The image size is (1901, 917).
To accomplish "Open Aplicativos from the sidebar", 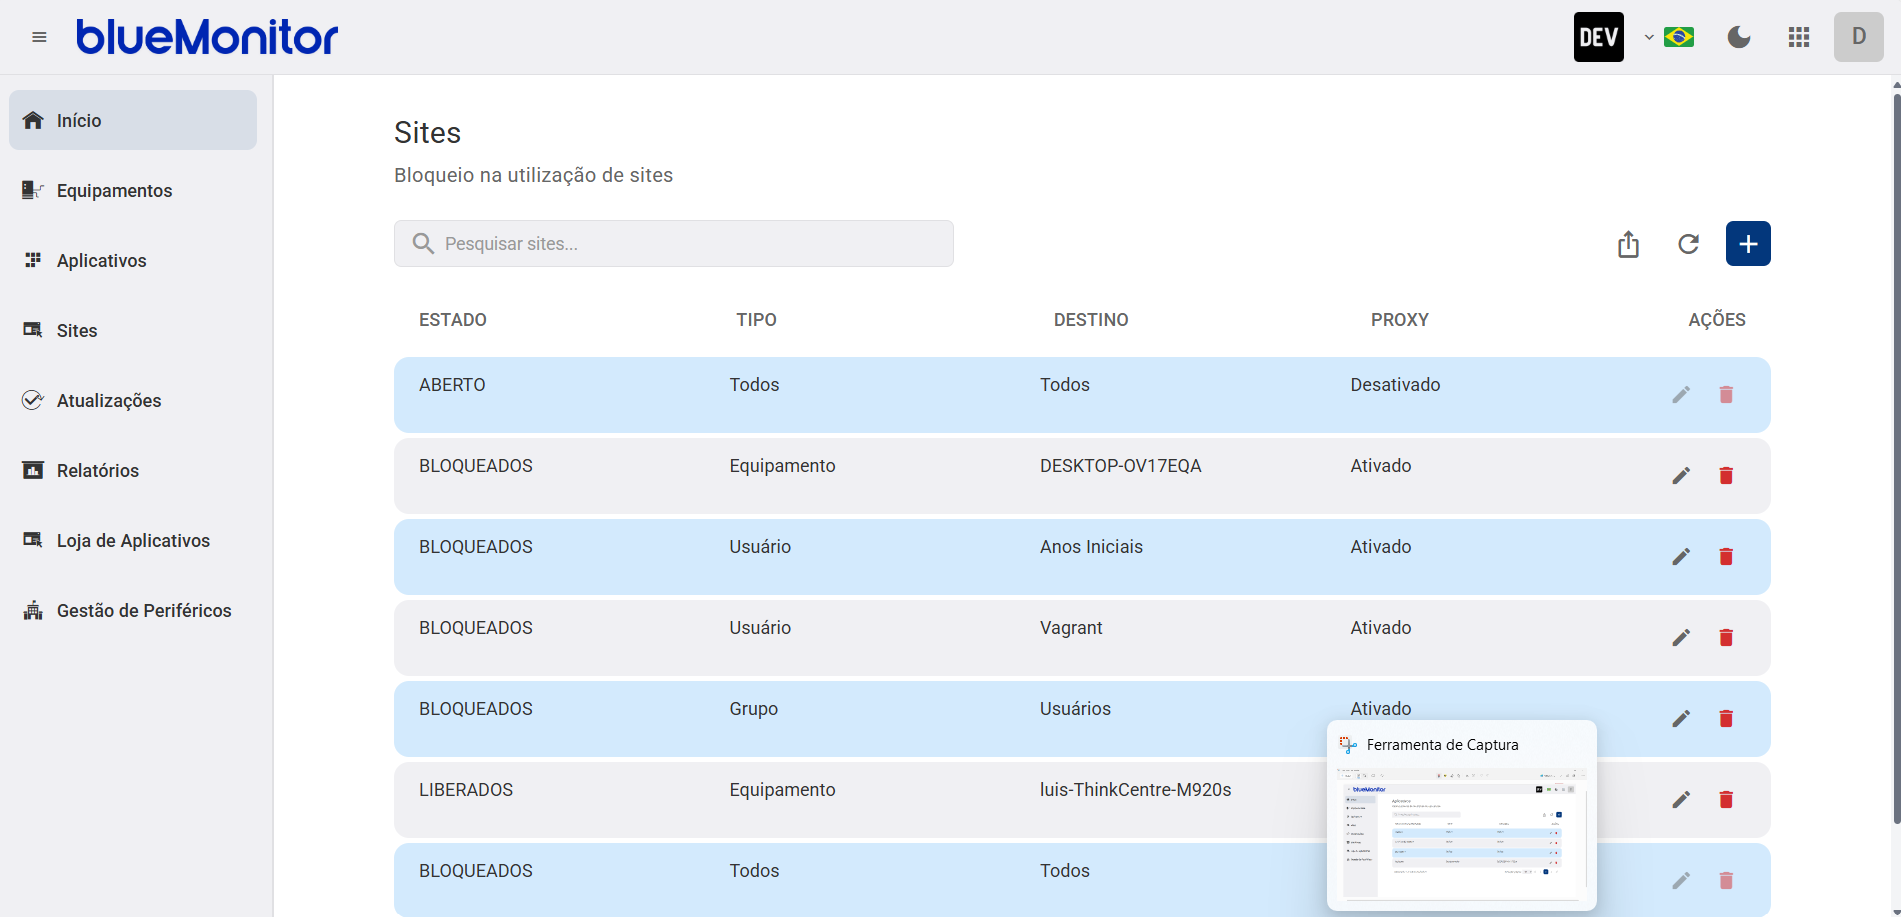I will coord(101,260).
